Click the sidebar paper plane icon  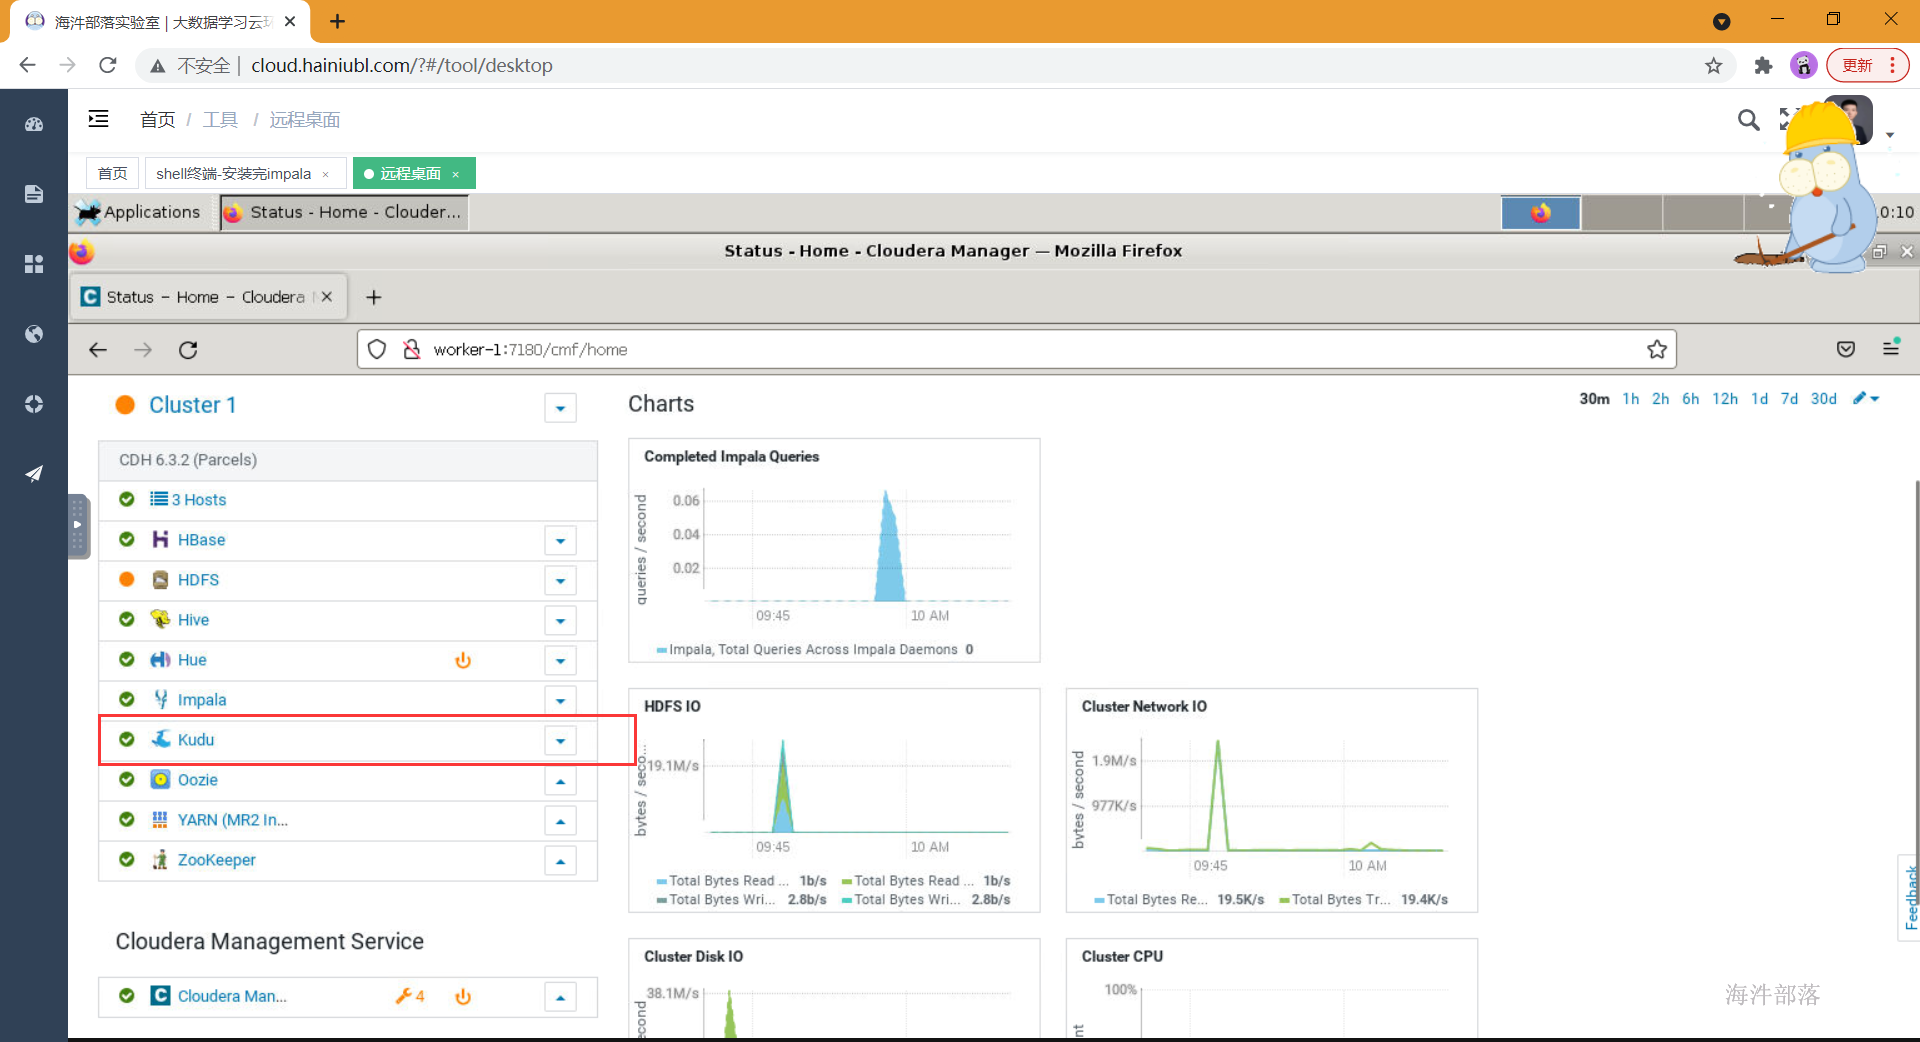pos(34,473)
